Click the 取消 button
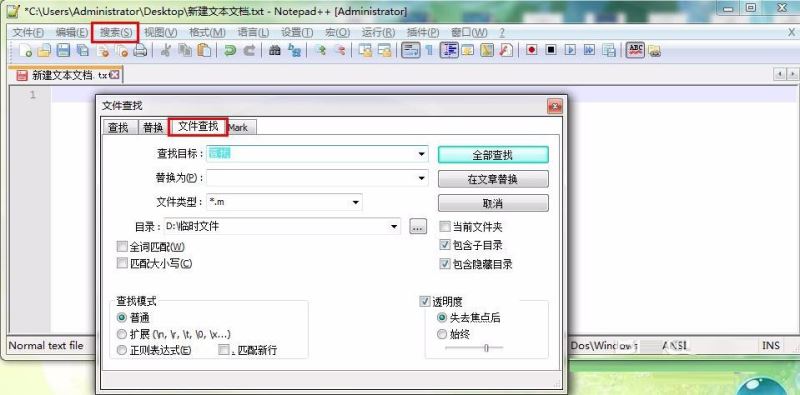The image size is (800, 395). click(493, 203)
